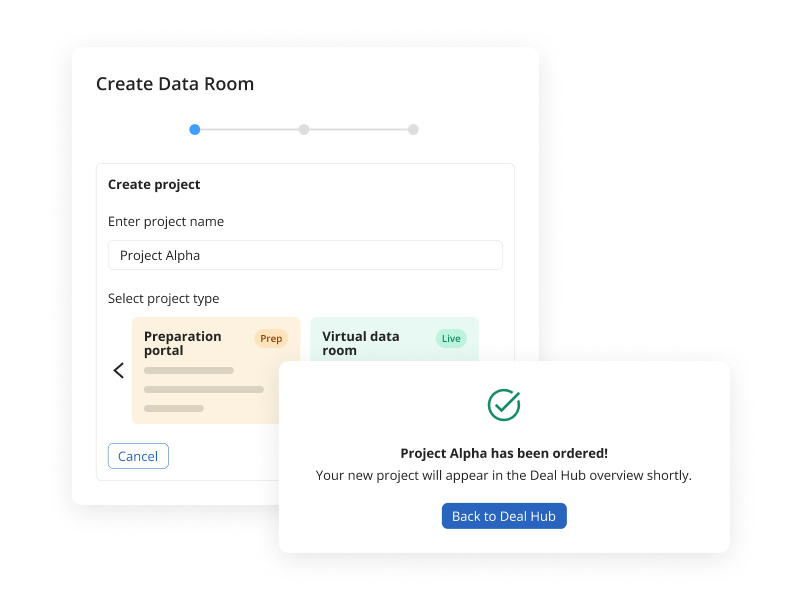Click the second step dot in progress tracker
This screenshot has width=801, height=600.
coord(304,130)
